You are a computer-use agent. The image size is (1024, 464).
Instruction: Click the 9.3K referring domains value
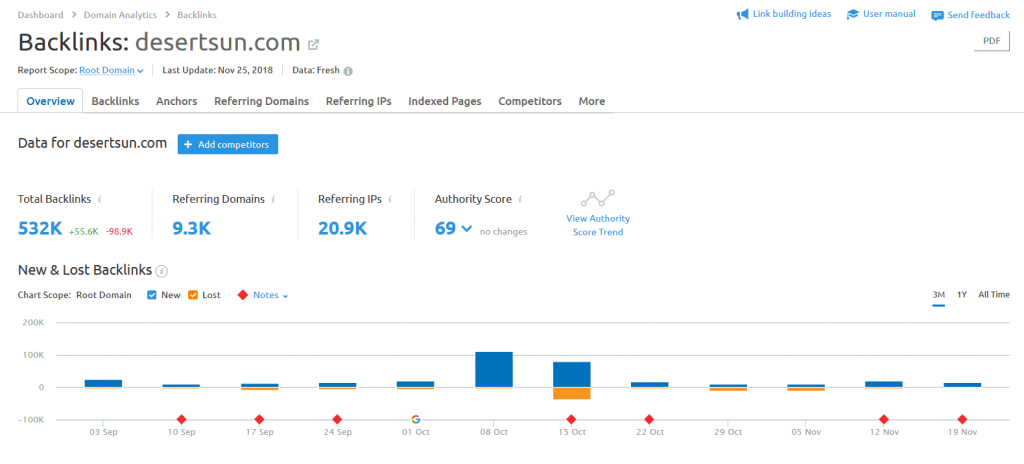[191, 229]
